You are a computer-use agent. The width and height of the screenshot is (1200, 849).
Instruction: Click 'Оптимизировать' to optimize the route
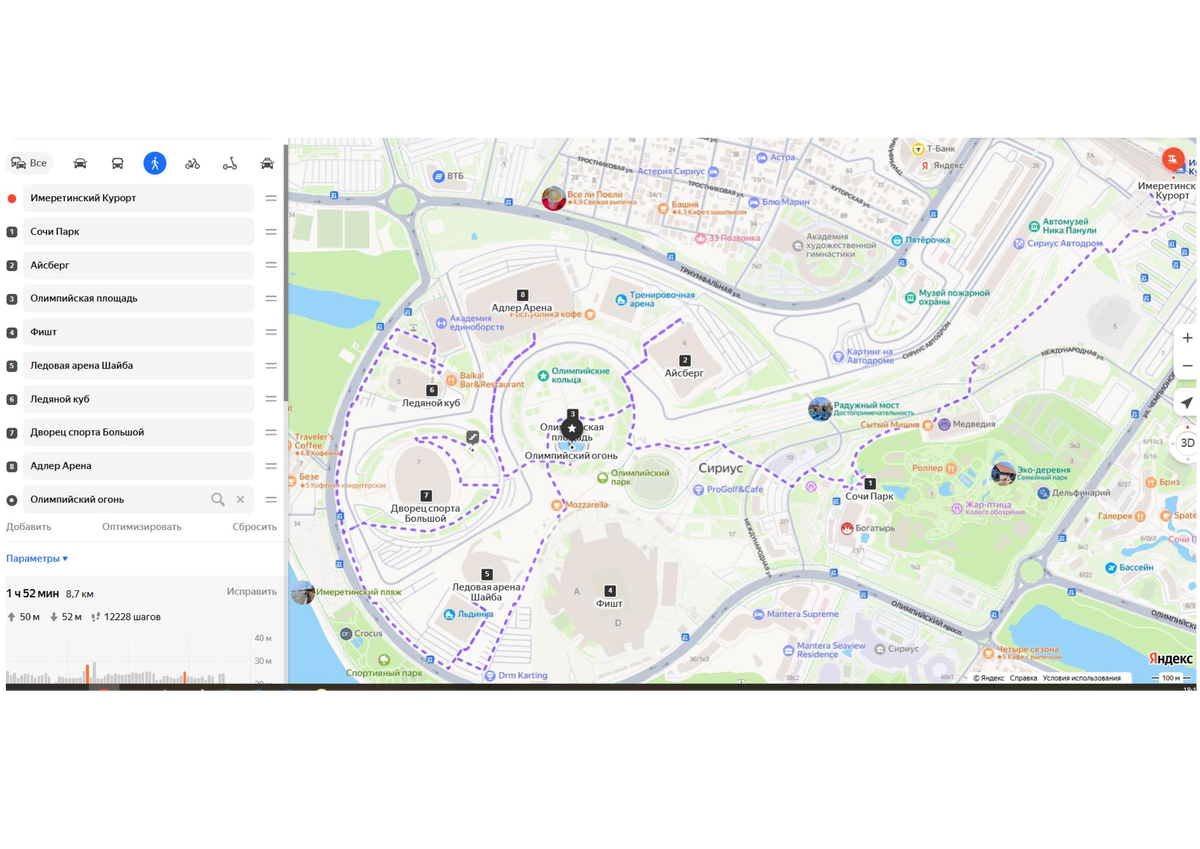click(x=141, y=527)
